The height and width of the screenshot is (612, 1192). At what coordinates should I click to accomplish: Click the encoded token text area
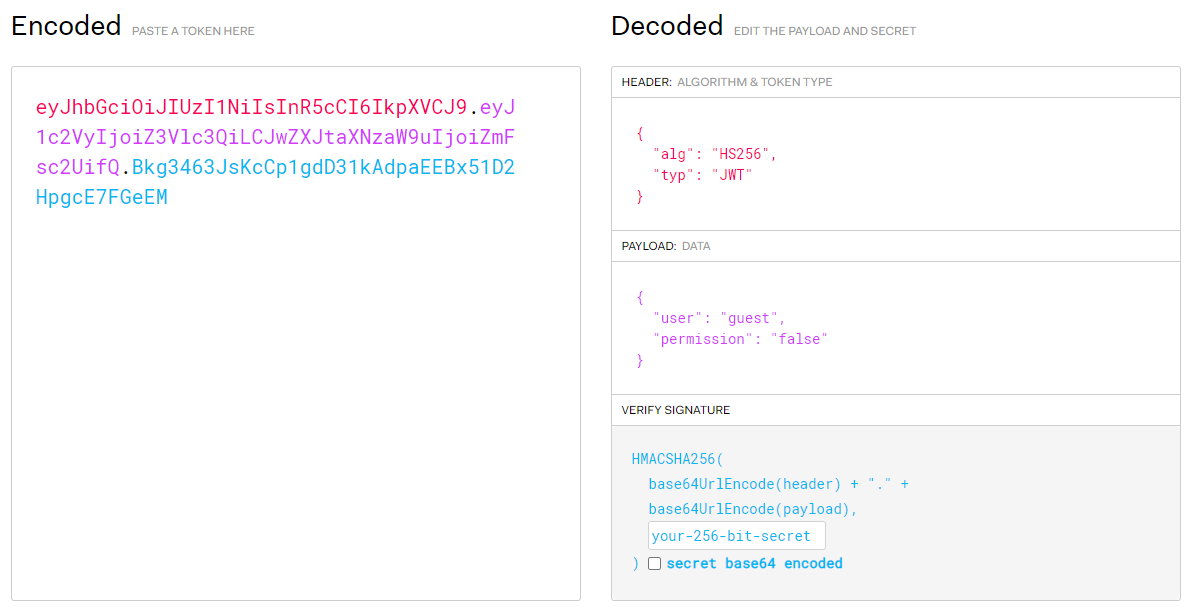296,334
